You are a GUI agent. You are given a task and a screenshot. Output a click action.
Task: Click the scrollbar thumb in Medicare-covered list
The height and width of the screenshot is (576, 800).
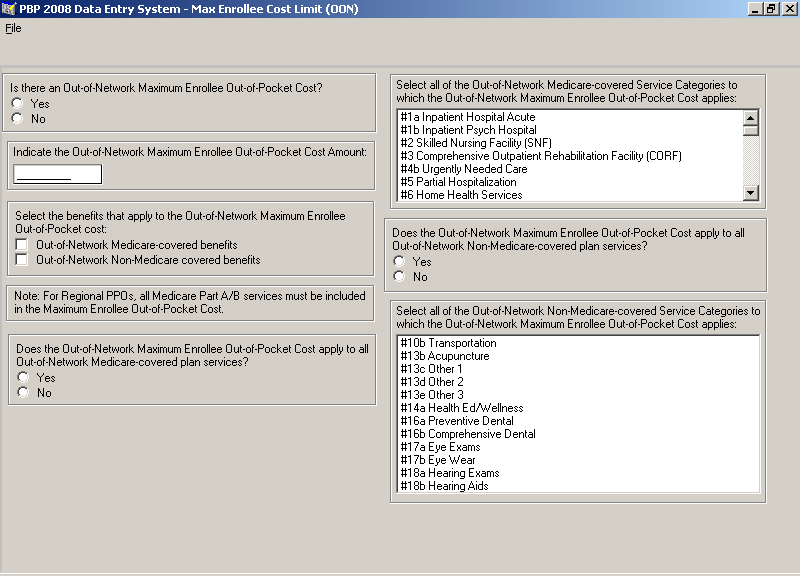click(751, 131)
